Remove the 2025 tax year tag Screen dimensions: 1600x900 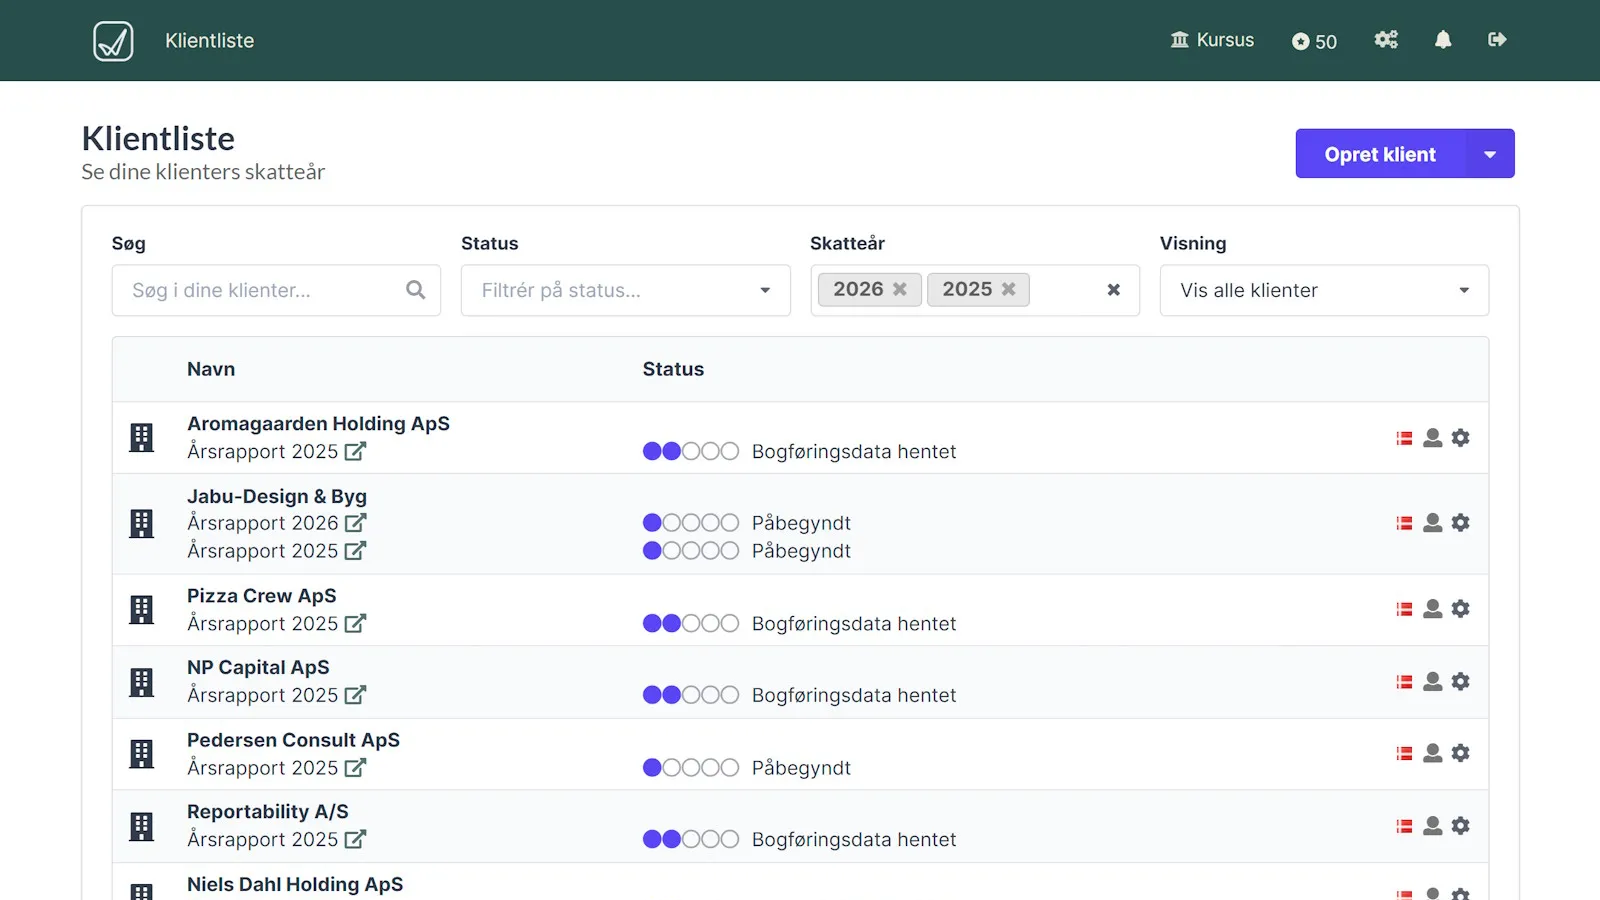coord(1009,289)
